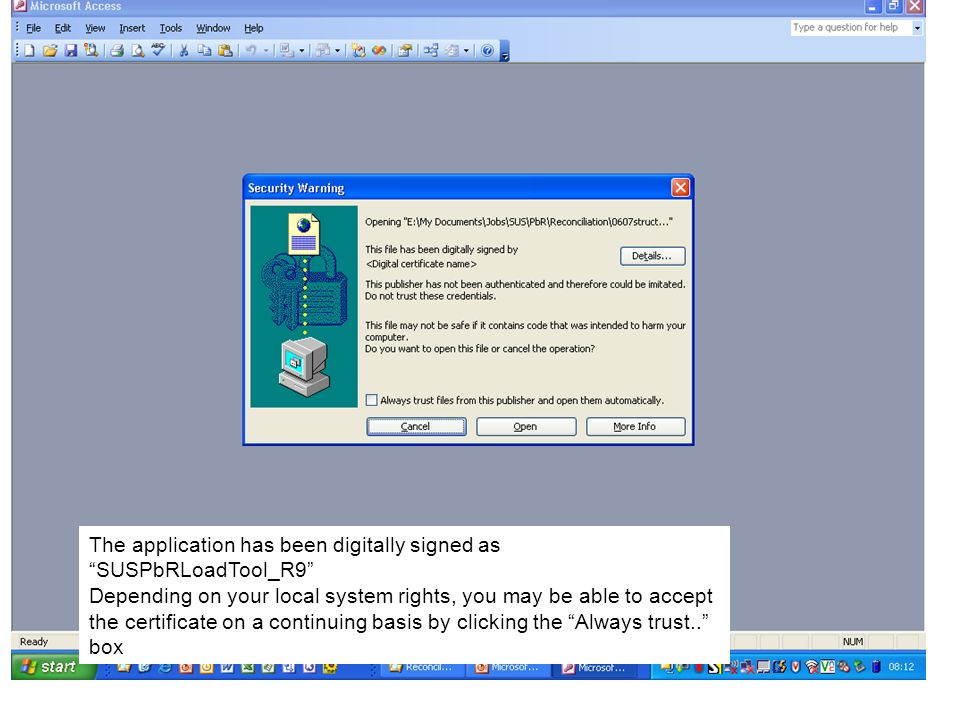Click the 'Ready' status bar text
This screenshot has height=720, width=960.
pyautogui.click(x=34, y=642)
